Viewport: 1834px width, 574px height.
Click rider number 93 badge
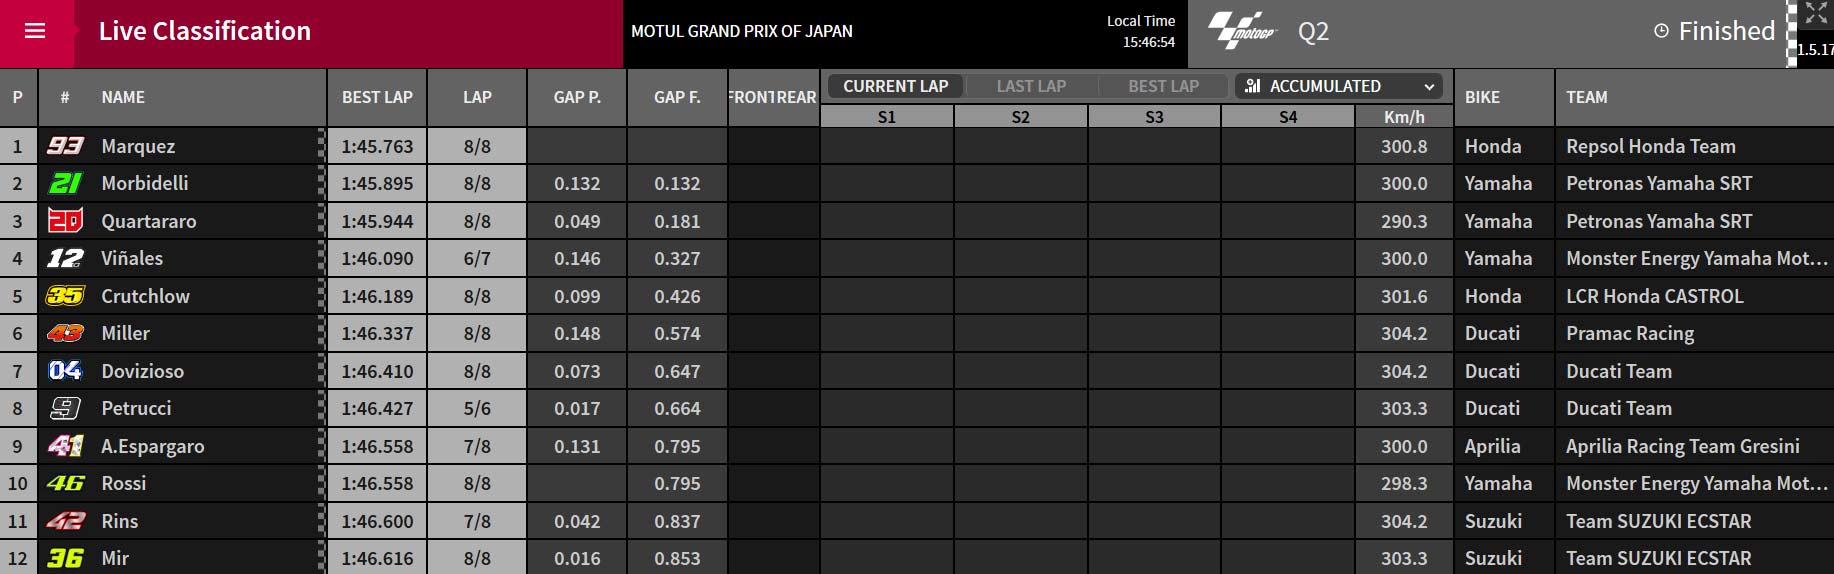click(65, 146)
